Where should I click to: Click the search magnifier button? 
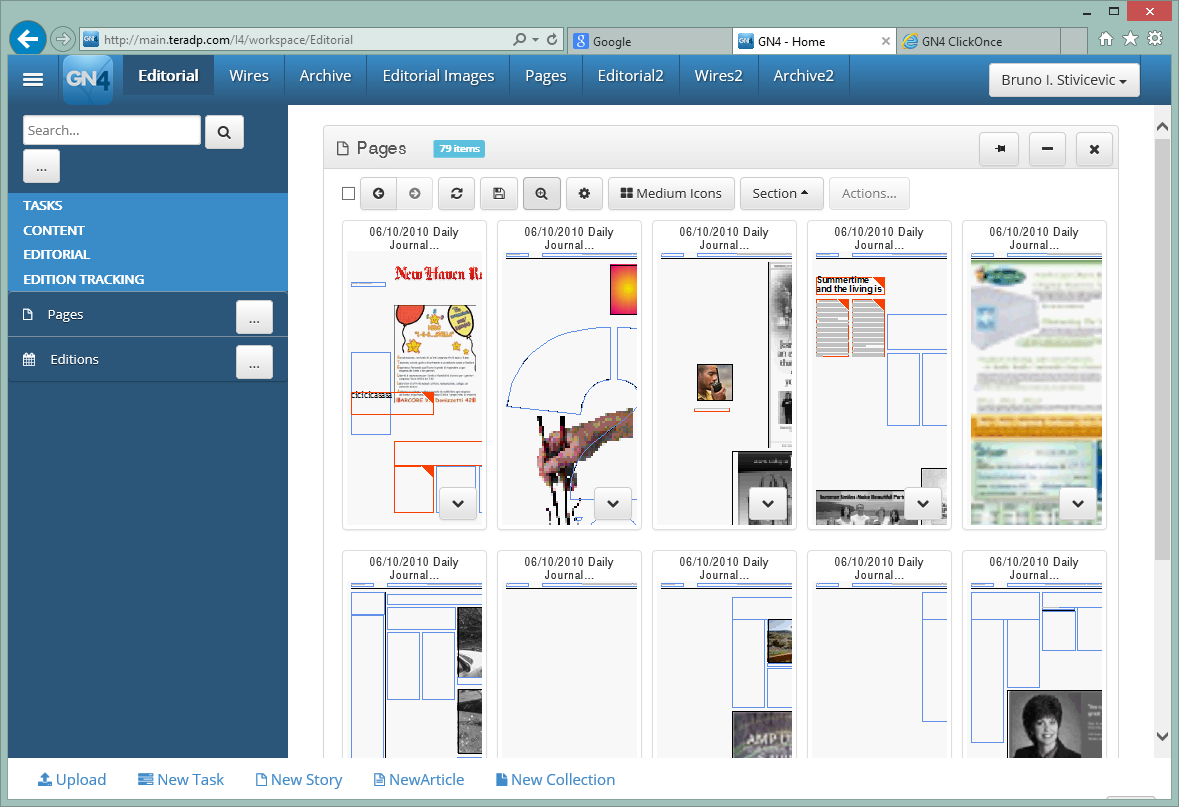[224, 132]
